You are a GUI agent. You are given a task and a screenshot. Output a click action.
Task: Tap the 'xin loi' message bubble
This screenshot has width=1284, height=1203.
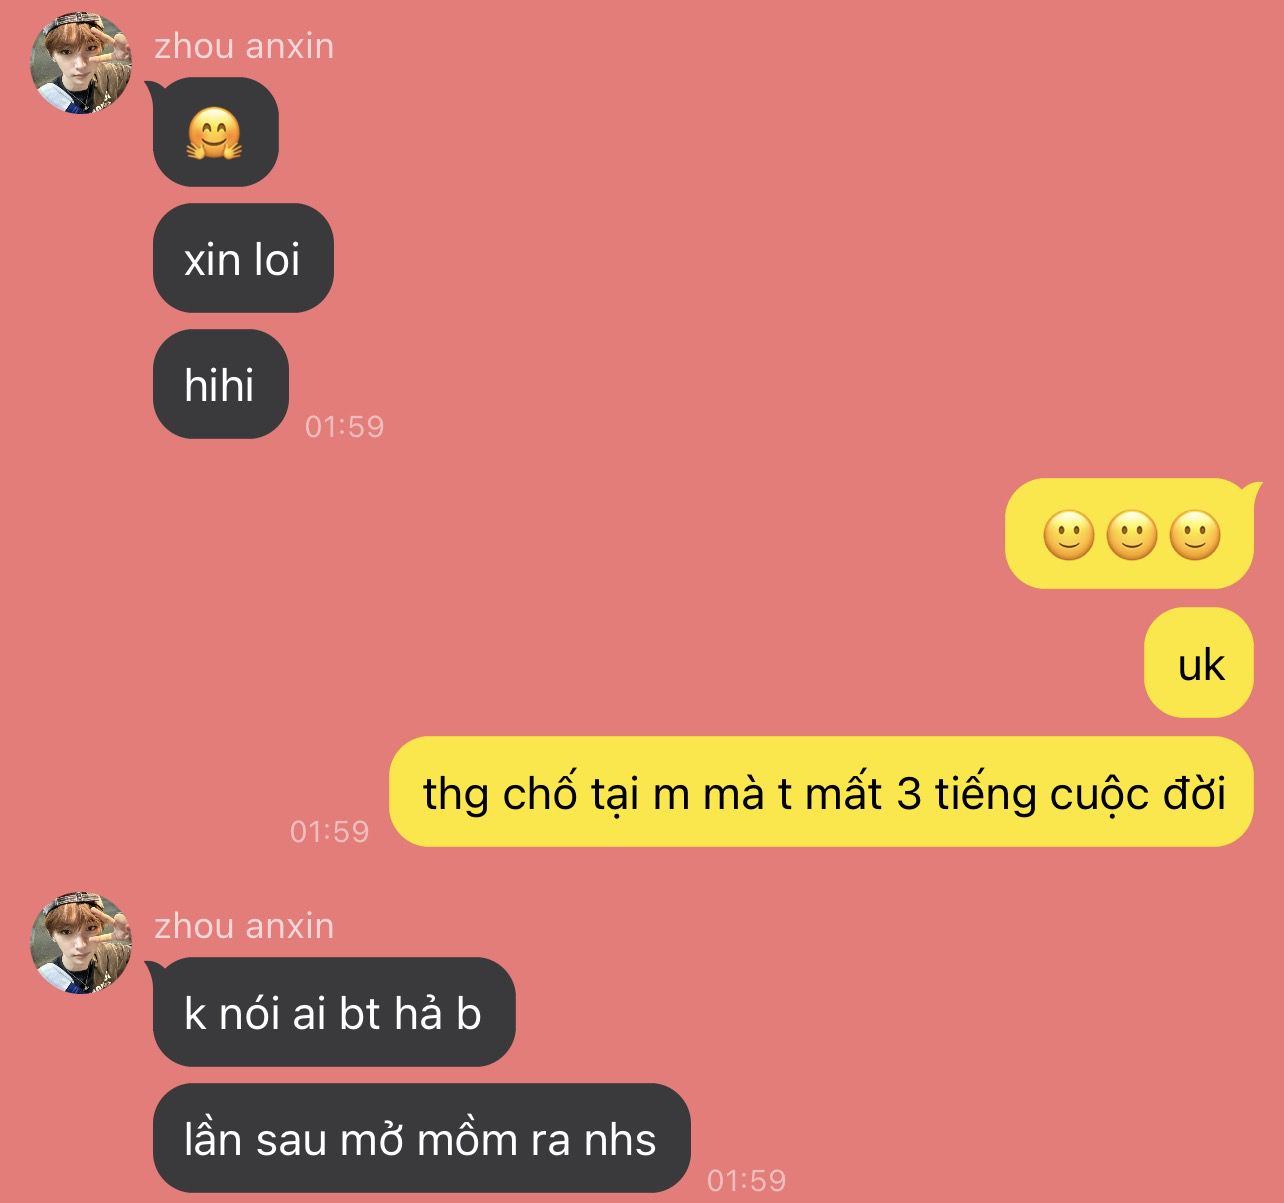[243, 258]
